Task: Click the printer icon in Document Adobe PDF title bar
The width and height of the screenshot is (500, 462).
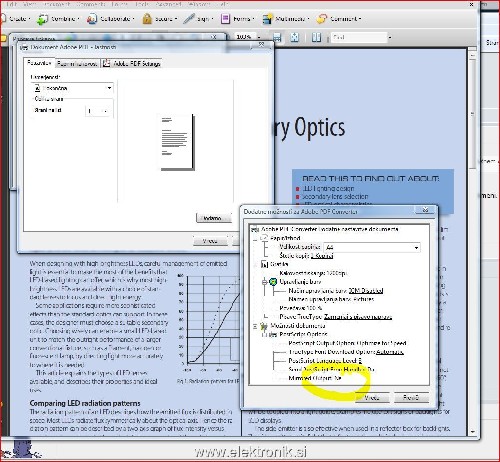Action: pos(24,47)
